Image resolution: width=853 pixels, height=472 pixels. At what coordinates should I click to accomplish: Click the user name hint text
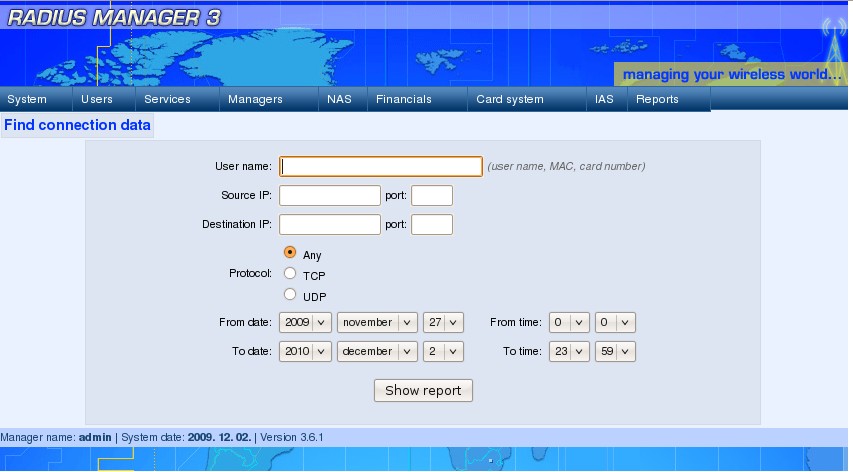pos(566,166)
